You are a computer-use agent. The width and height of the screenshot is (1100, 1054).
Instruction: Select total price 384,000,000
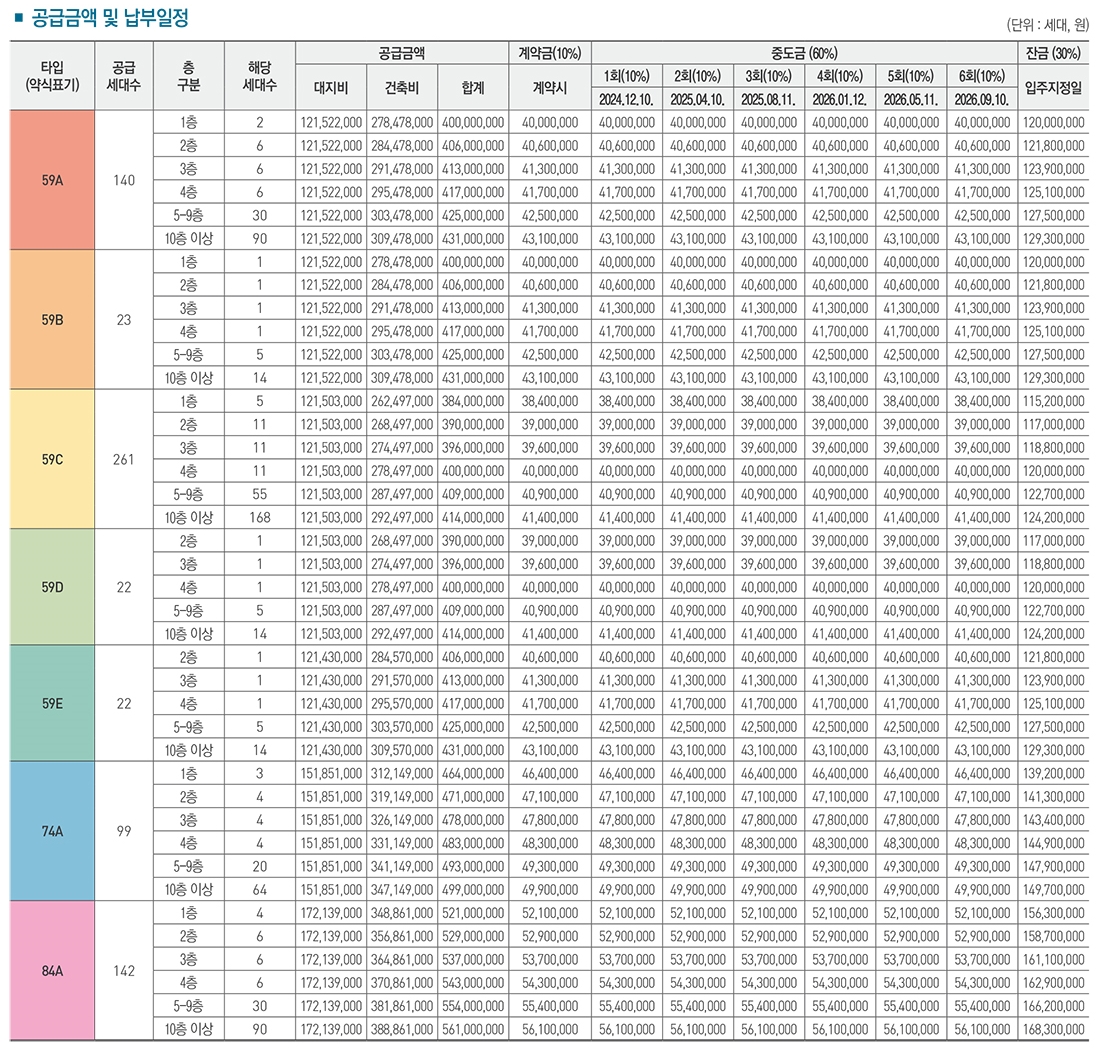pos(473,401)
